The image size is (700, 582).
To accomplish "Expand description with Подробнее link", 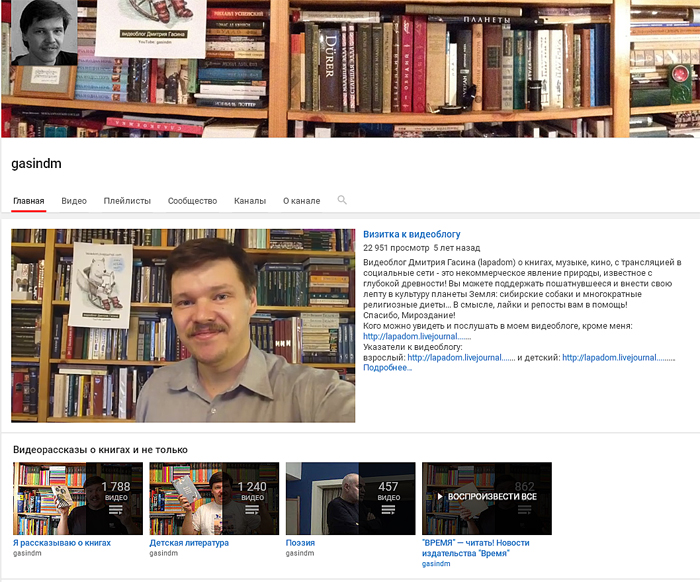I will pos(387,368).
